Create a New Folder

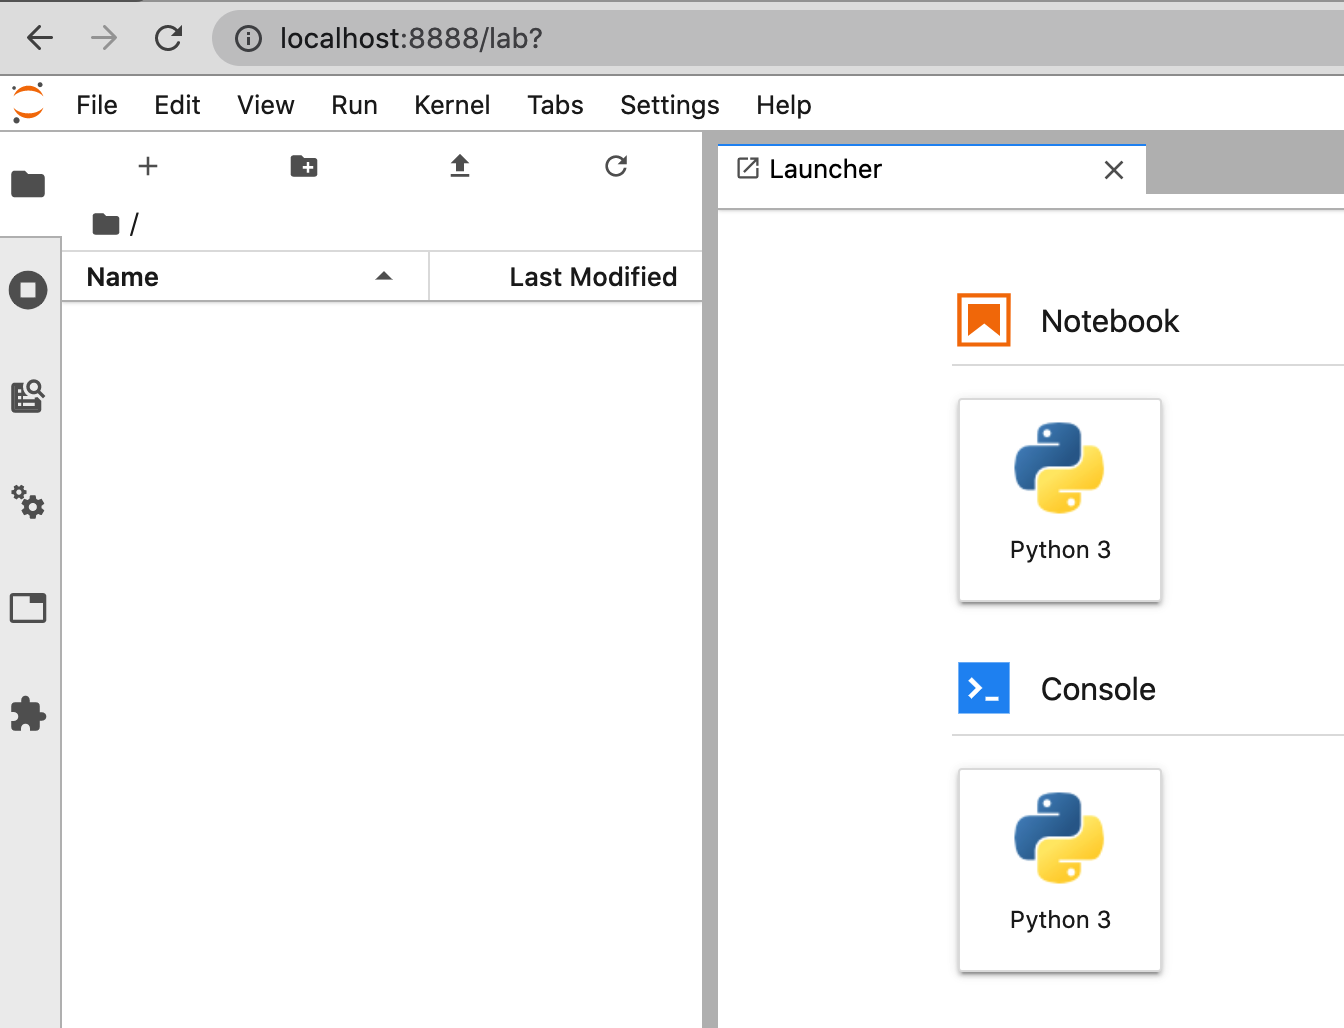coord(304,166)
